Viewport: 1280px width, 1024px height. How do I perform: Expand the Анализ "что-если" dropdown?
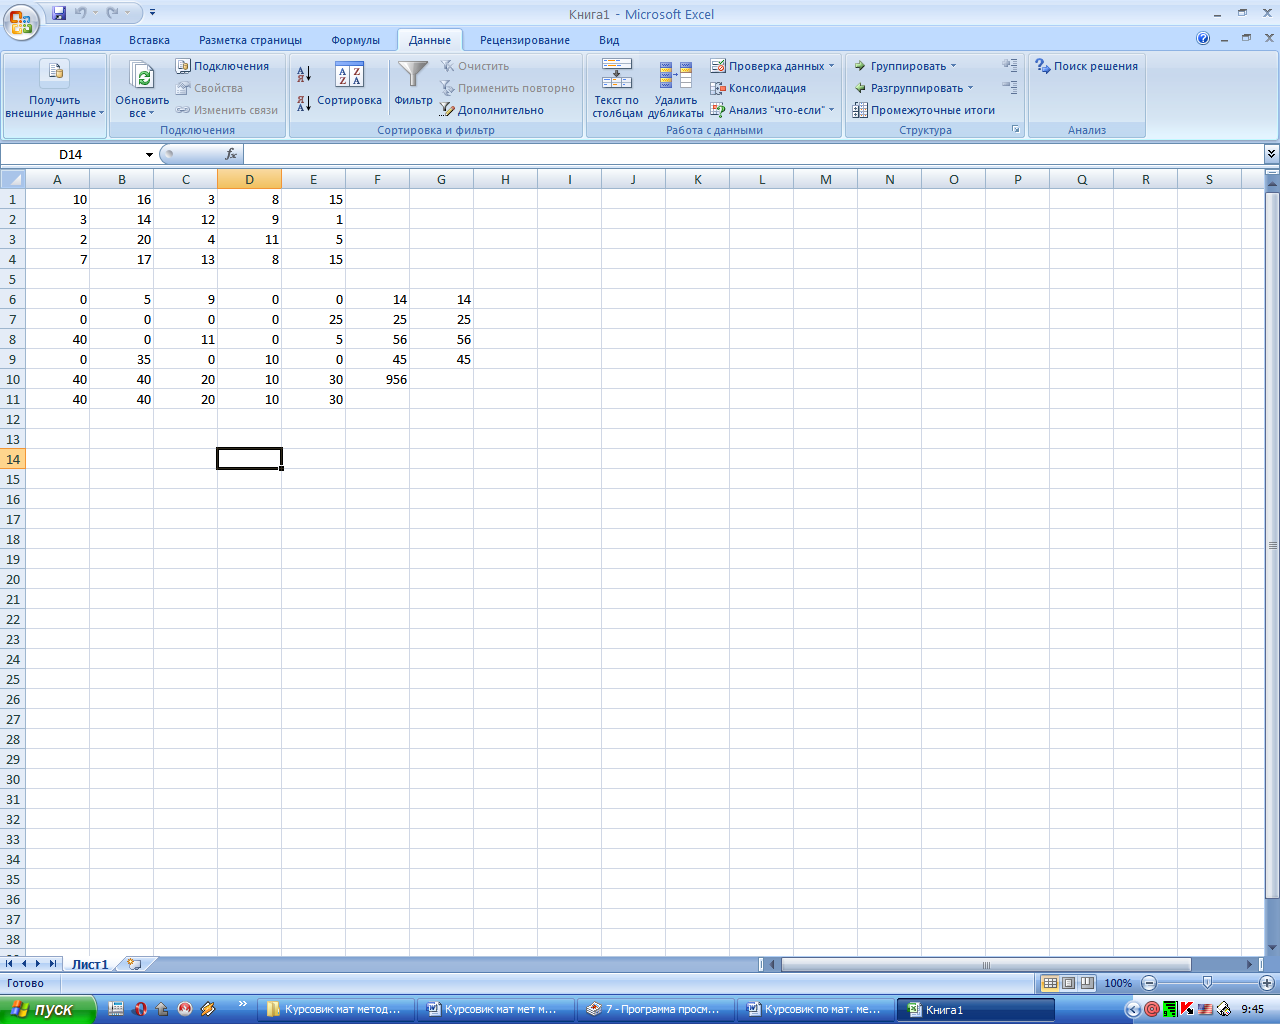[x=832, y=110]
